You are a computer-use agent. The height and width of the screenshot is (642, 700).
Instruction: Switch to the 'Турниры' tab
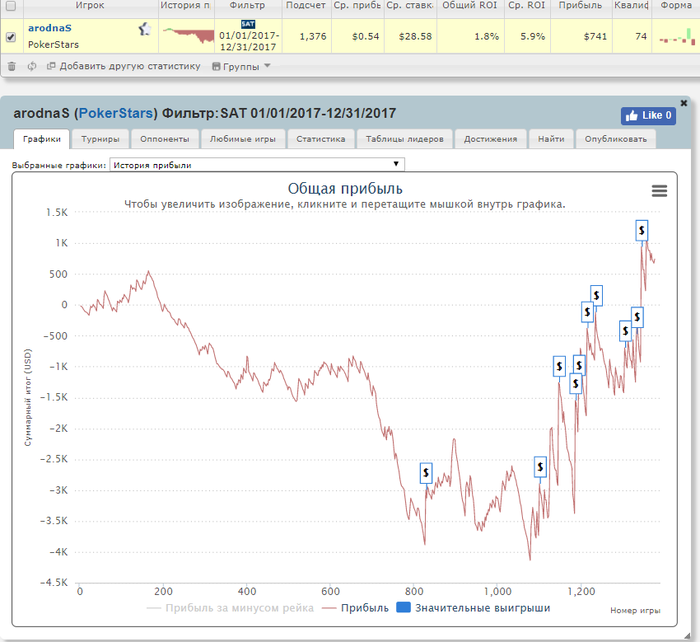pyautogui.click(x=100, y=139)
